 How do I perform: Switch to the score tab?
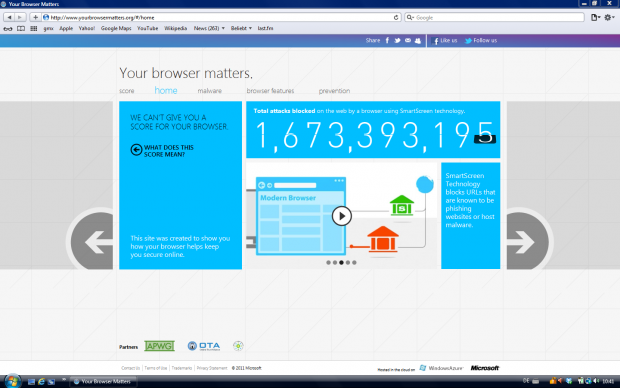click(x=127, y=91)
